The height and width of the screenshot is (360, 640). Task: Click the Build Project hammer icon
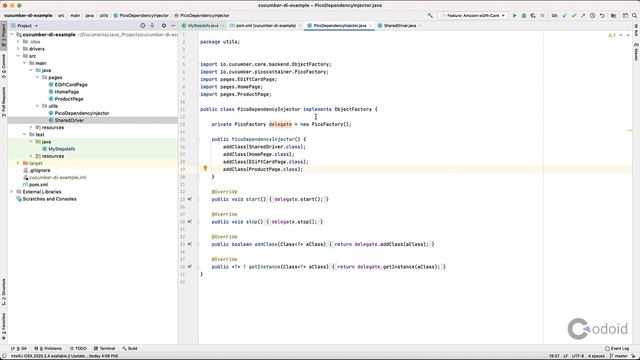(x=430, y=16)
